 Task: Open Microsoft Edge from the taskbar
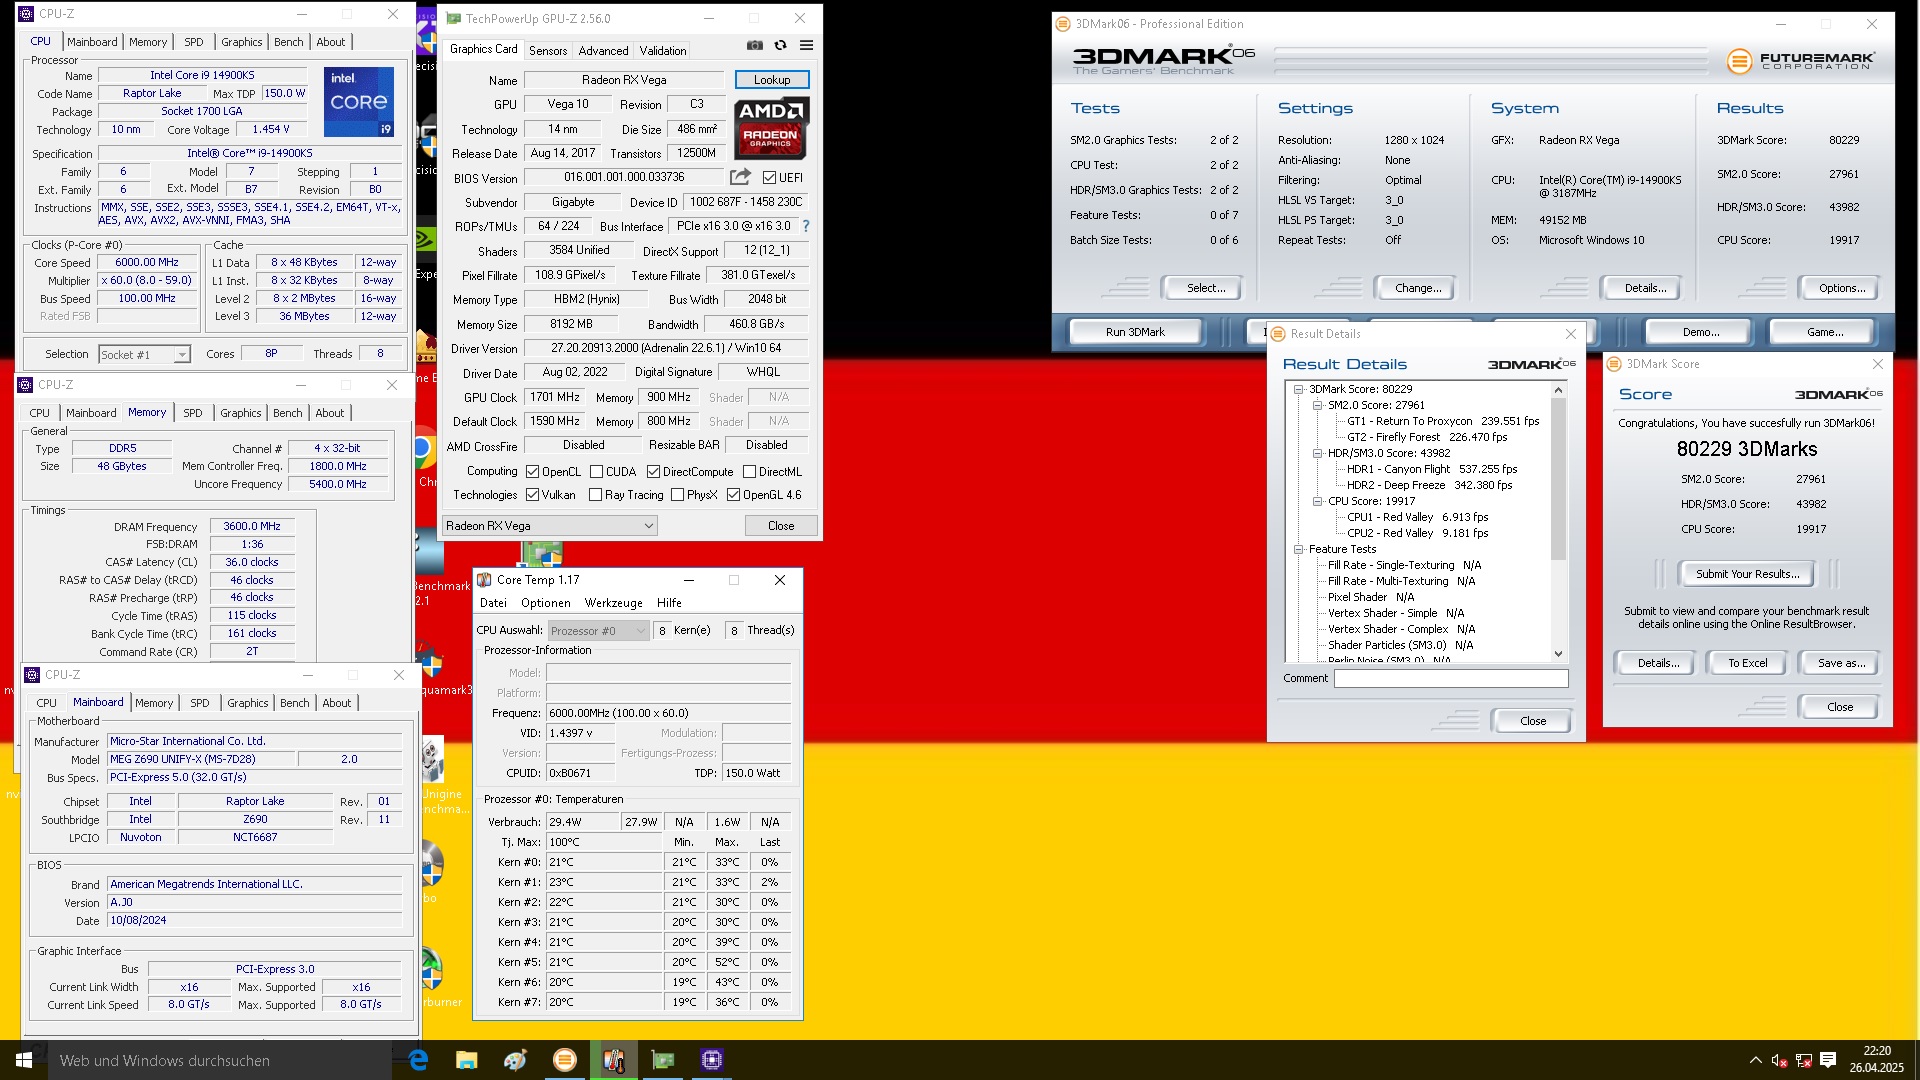click(418, 1060)
